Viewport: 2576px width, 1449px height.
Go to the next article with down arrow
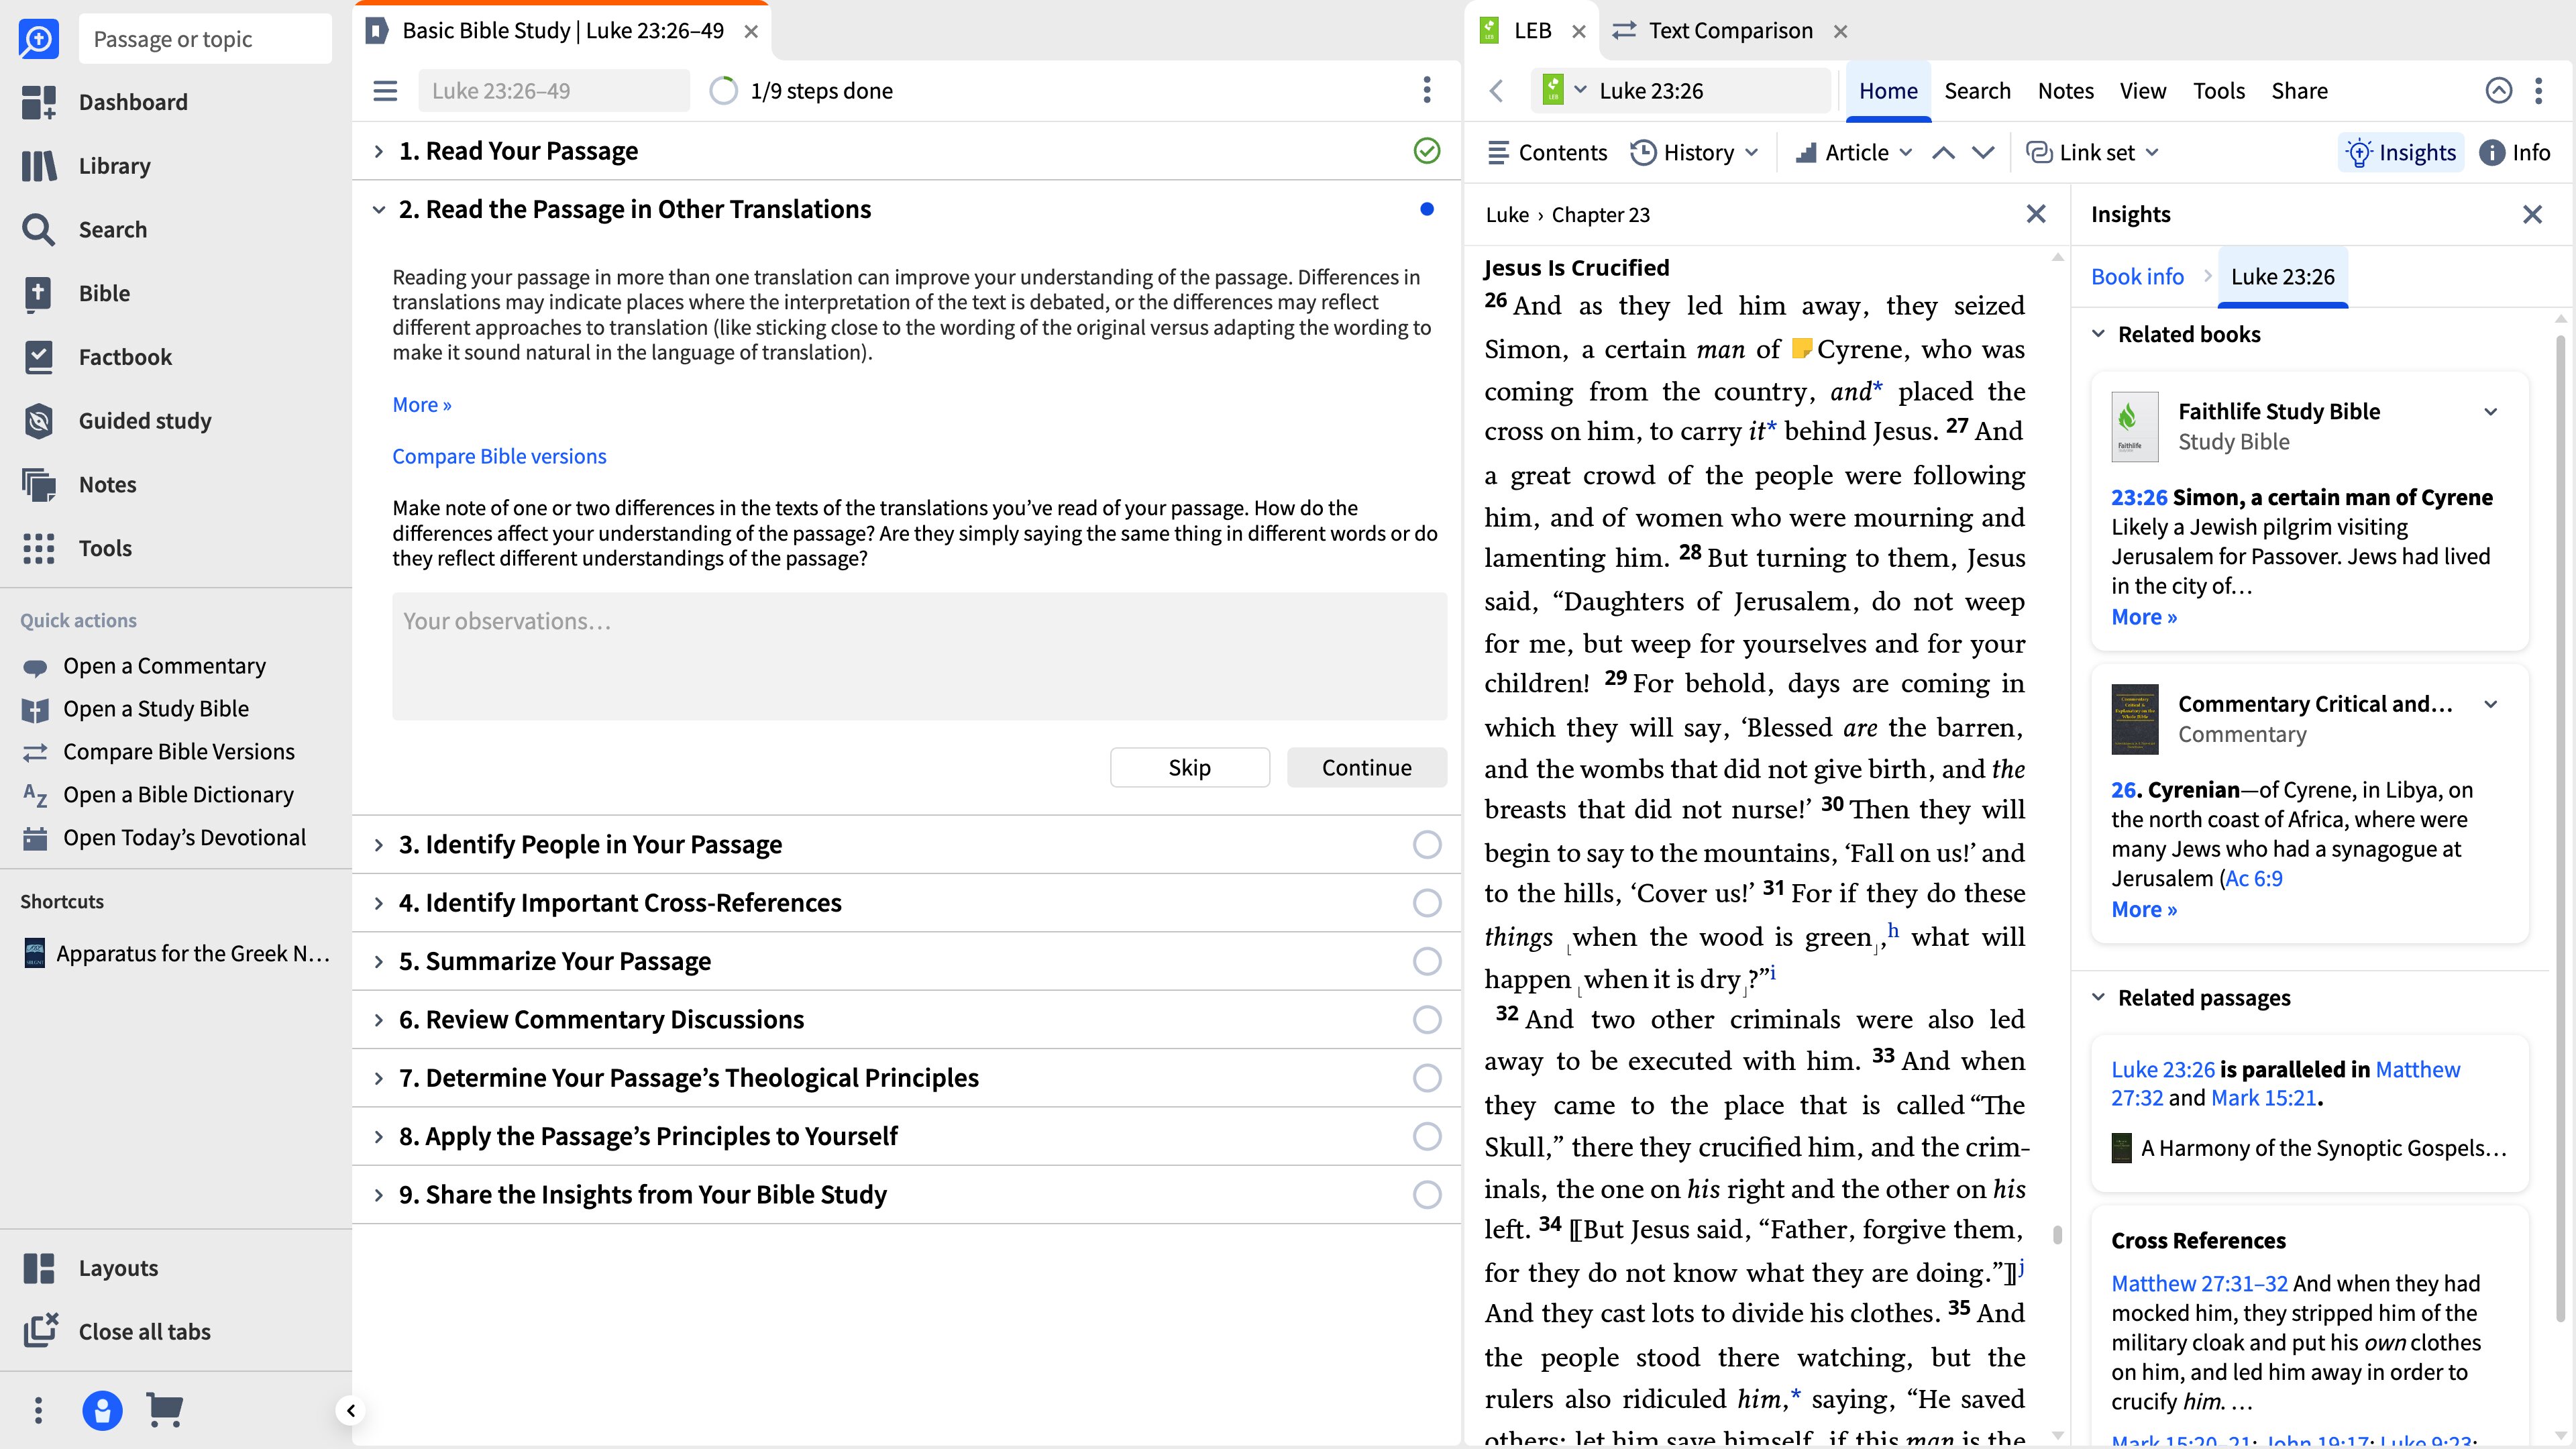[x=1983, y=153]
